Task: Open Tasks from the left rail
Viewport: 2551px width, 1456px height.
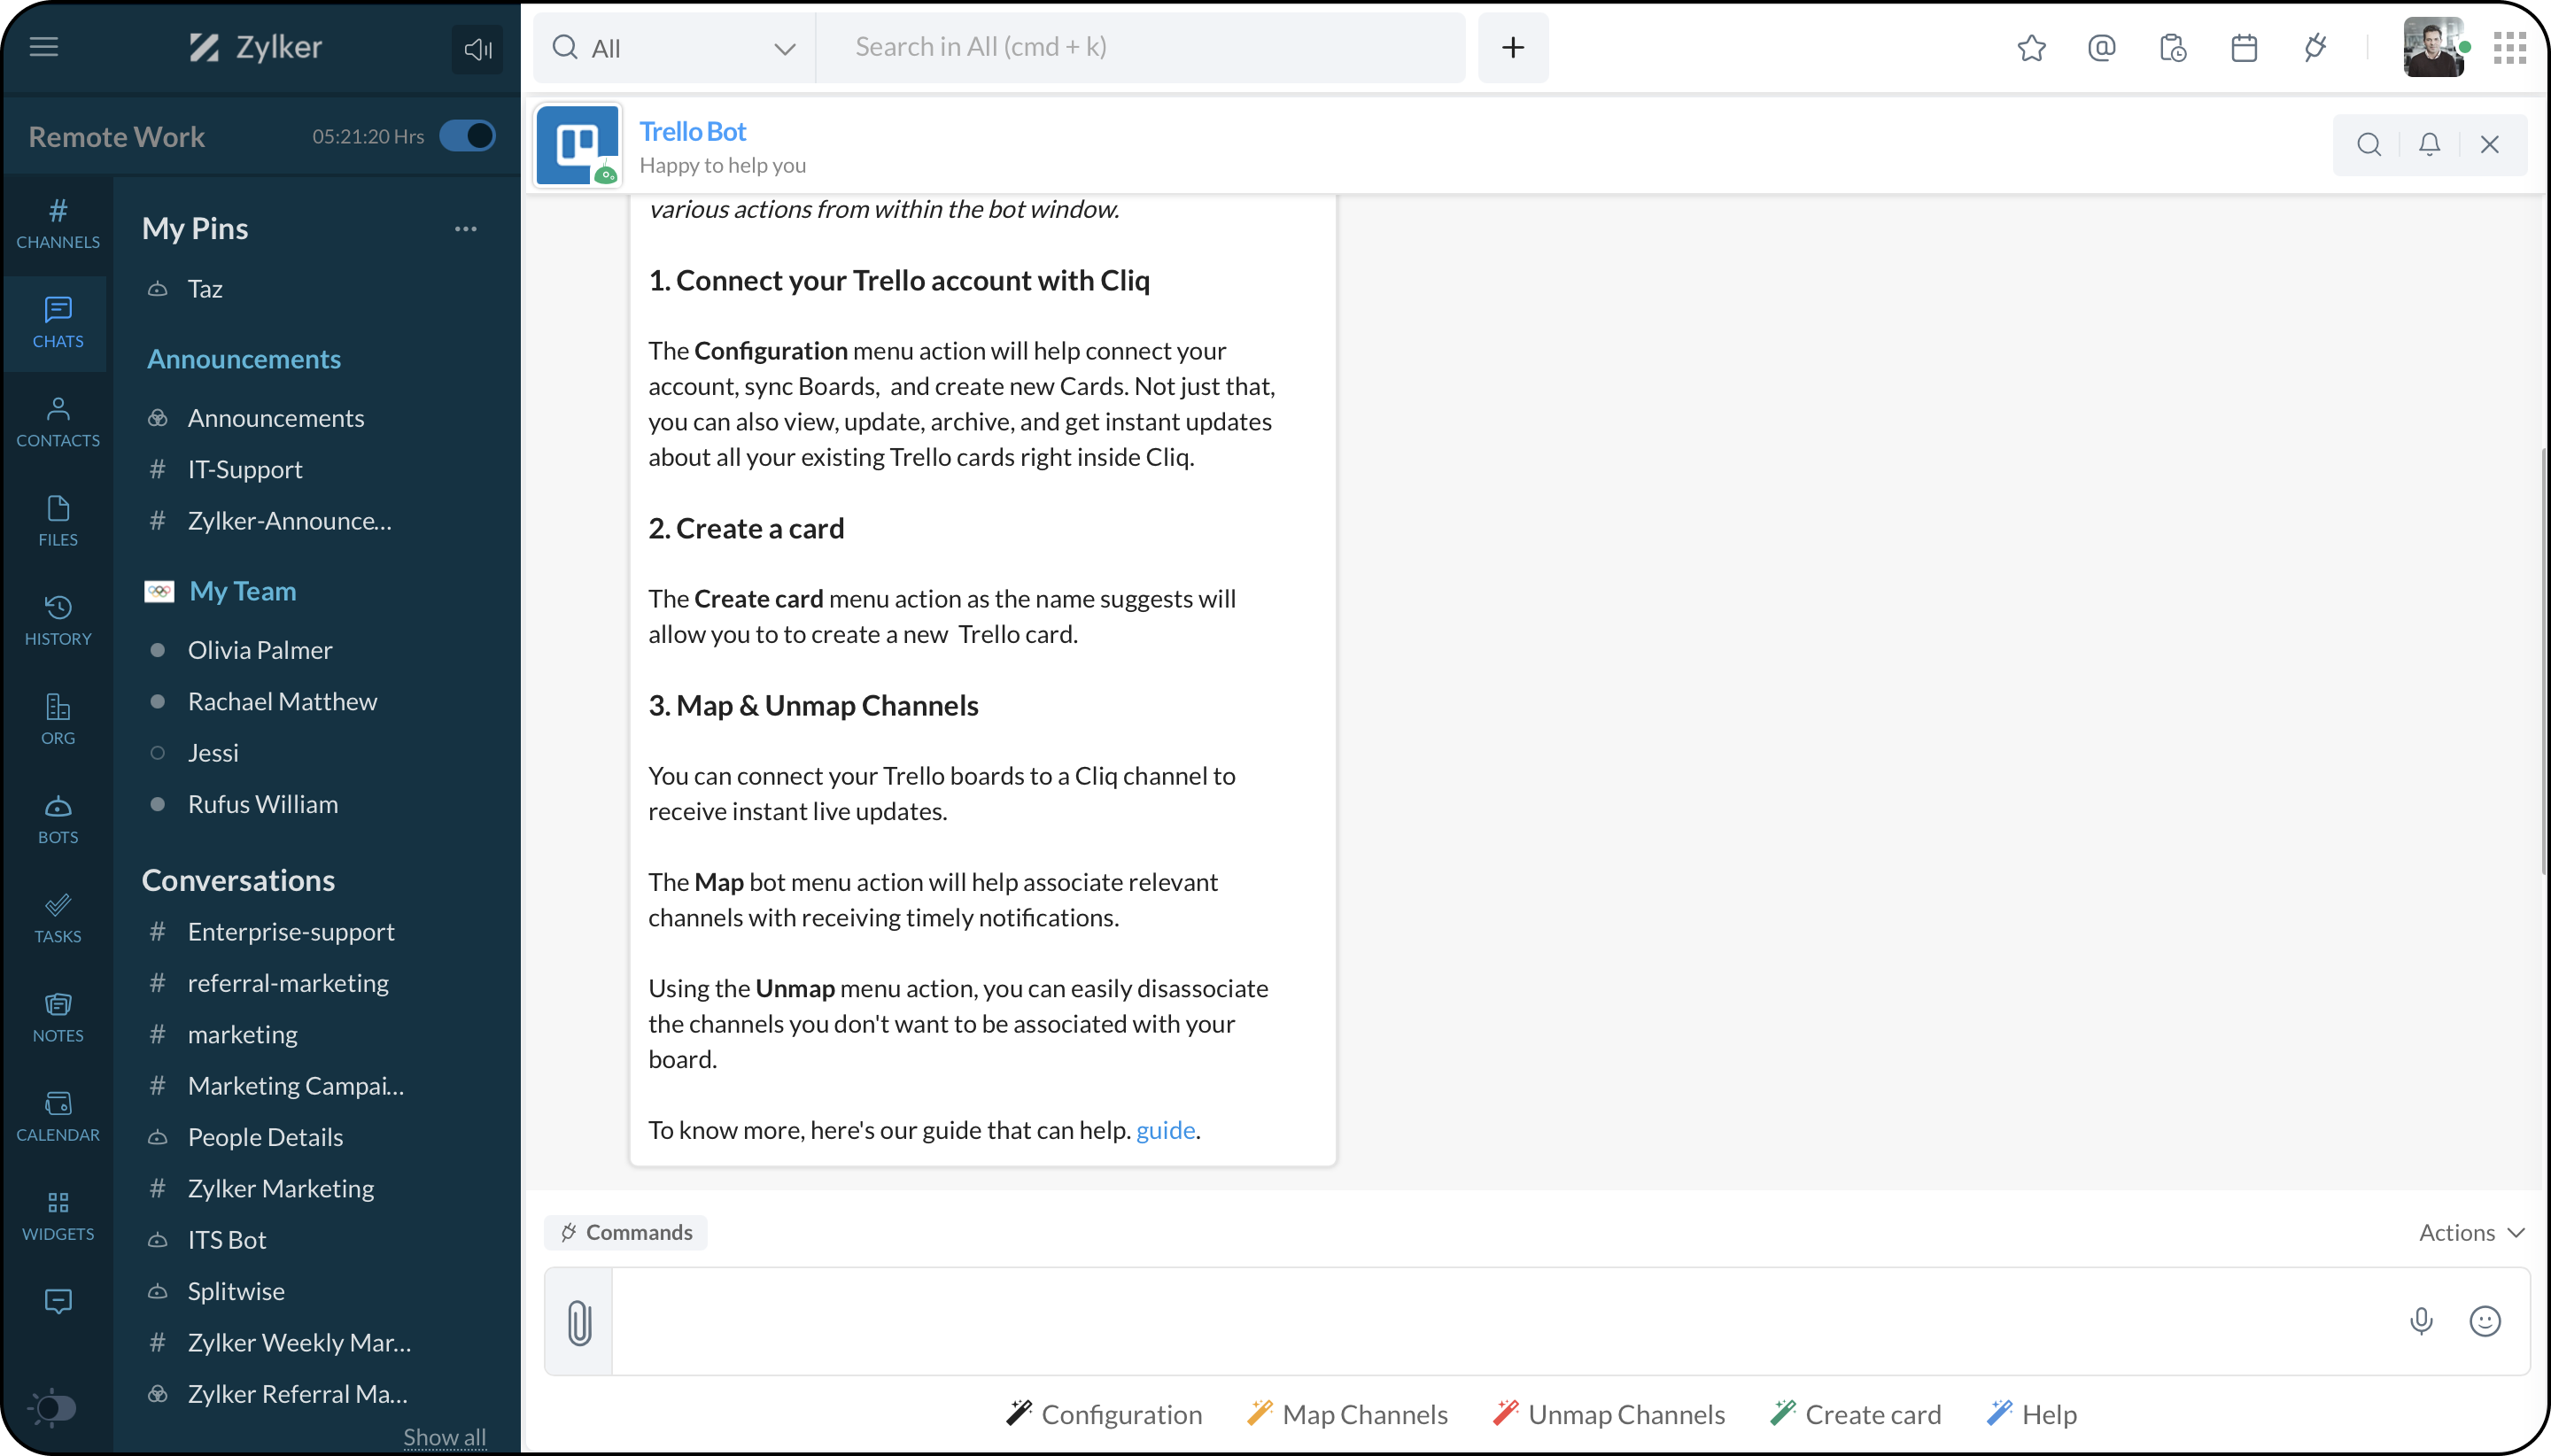Action: click(58, 918)
